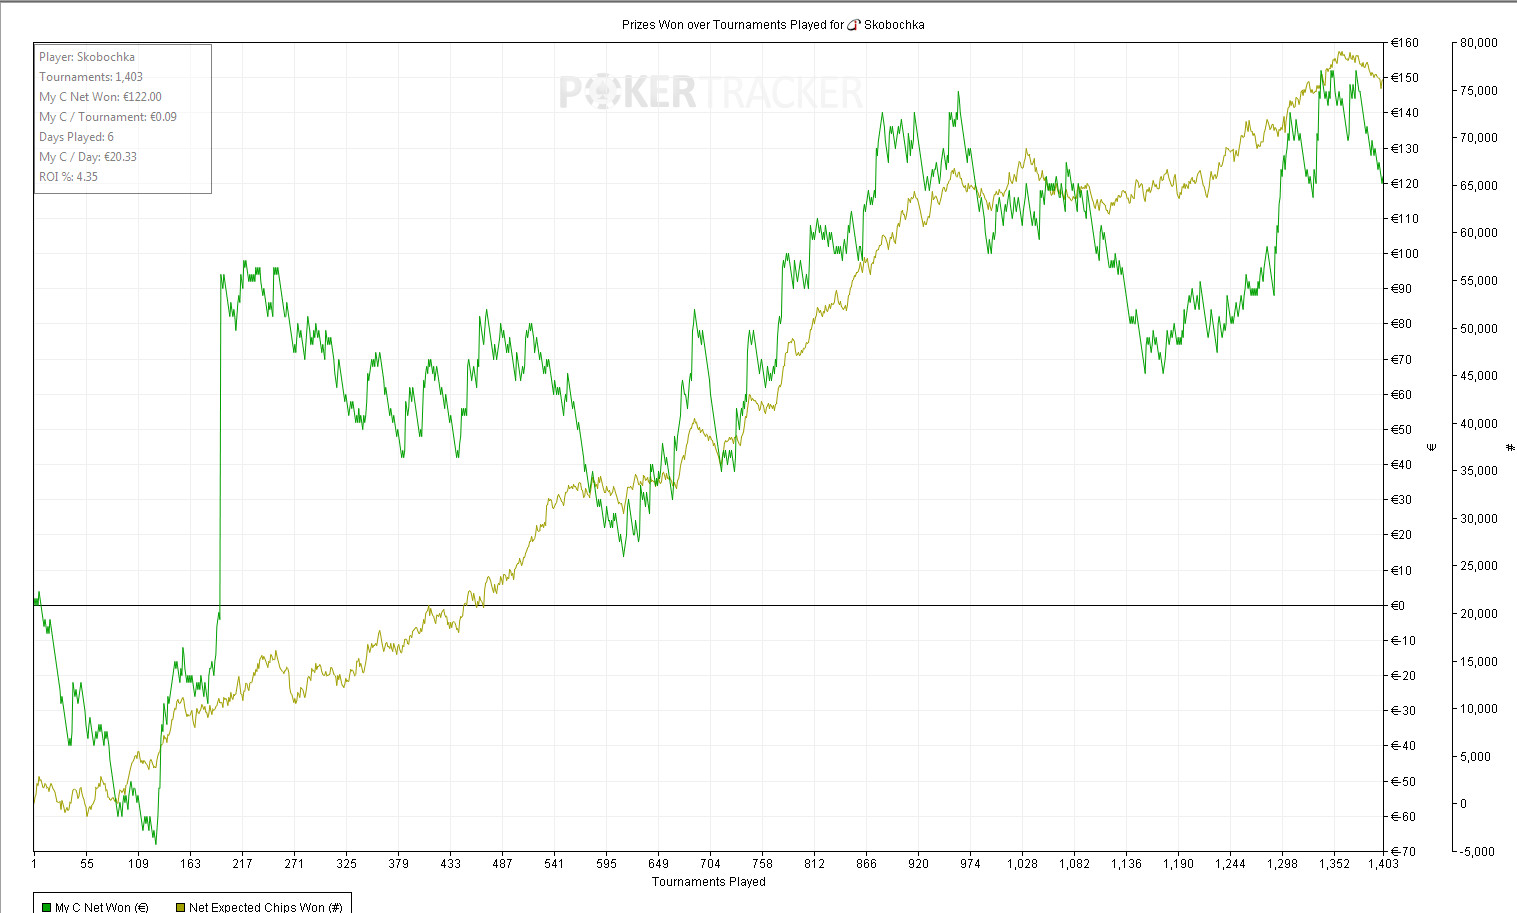Viewport: 1517px width, 913px height.
Task: Click the Tournaments Played x-axis label
Action: click(708, 882)
